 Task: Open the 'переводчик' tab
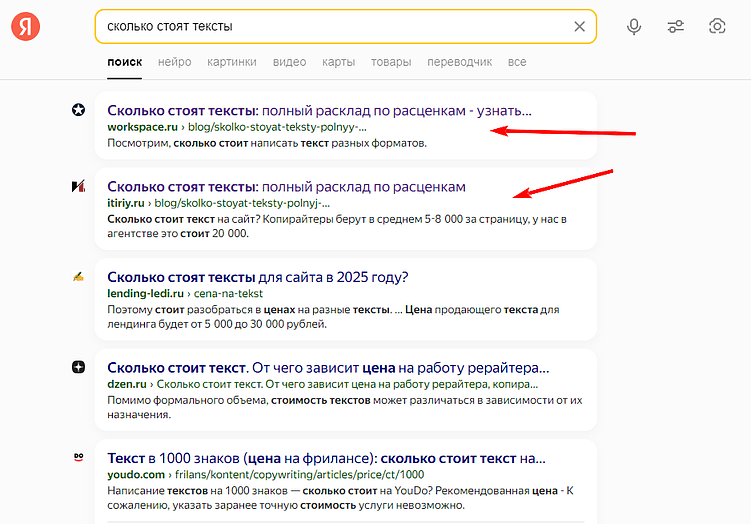[x=459, y=62]
